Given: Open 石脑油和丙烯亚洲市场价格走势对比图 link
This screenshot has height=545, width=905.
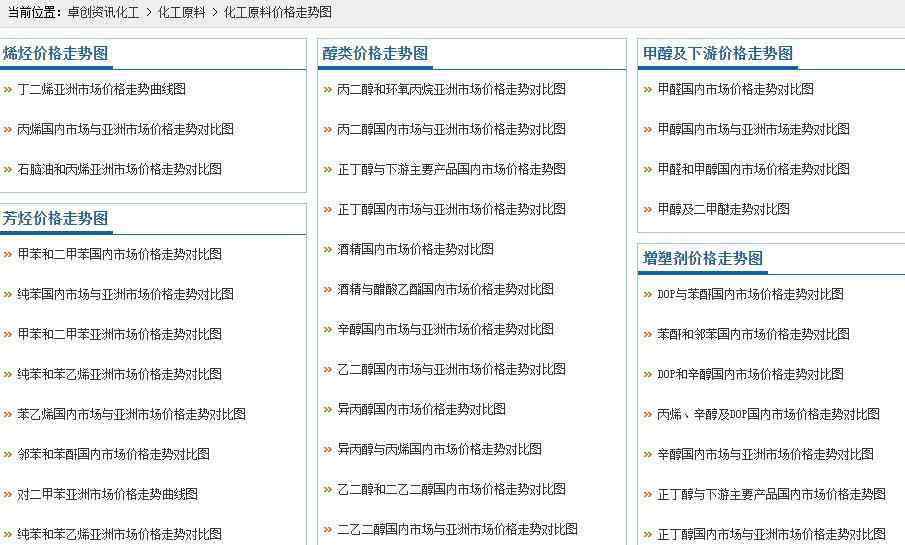Looking at the screenshot, I should point(119,169).
